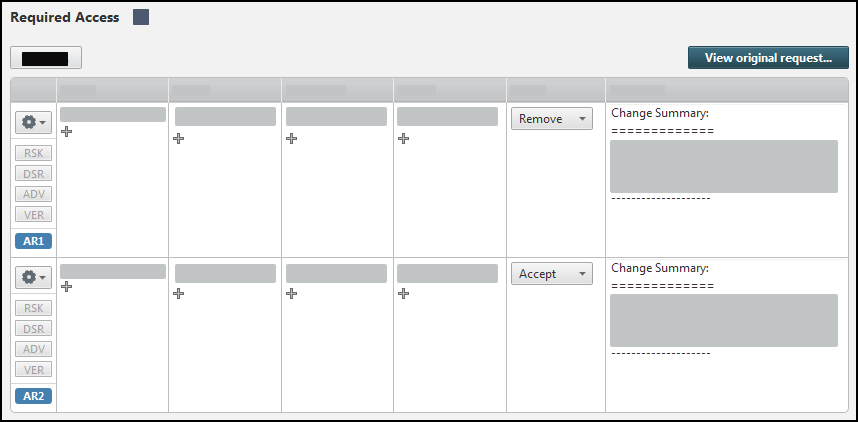Click the plus icon in AR1 third column
This screenshot has height=422, width=858.
coord(291,138)
